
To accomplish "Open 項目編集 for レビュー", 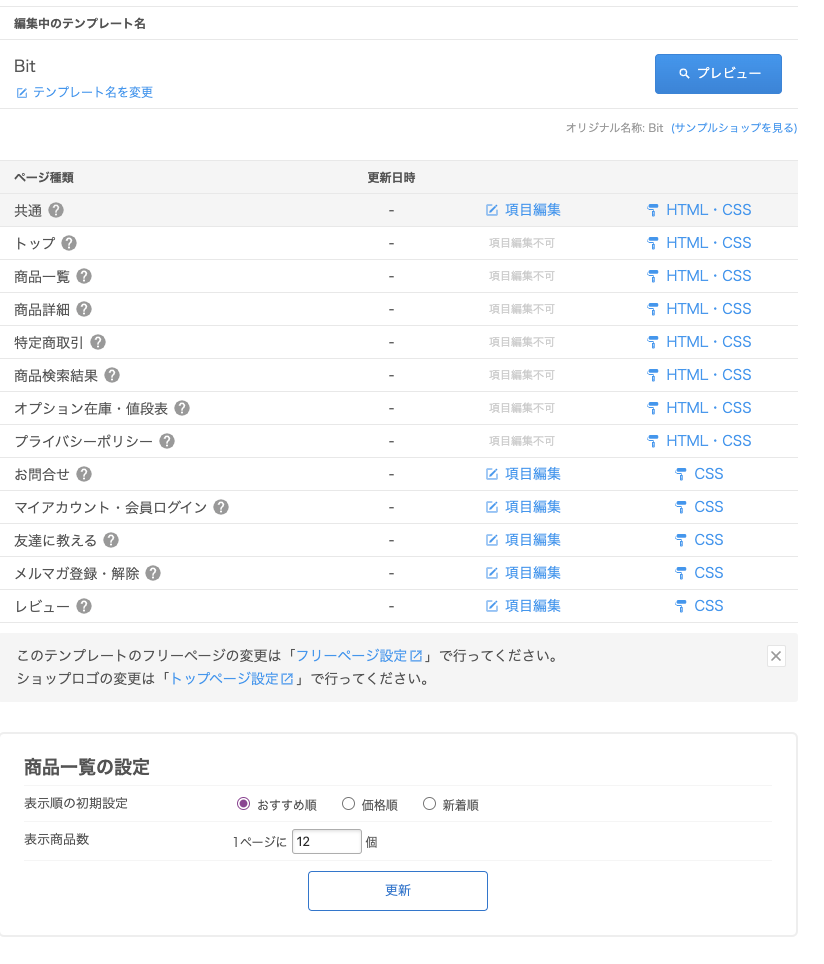I will coord(523,606).
